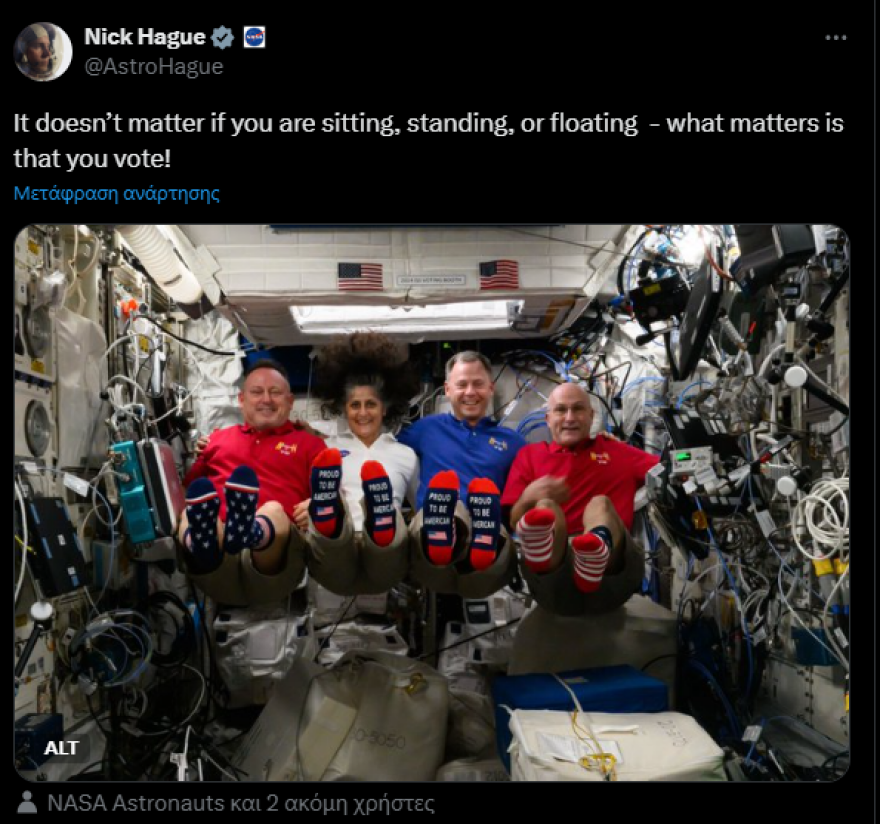
Task: Click the tweet text about voting
Action: (428, 140)
